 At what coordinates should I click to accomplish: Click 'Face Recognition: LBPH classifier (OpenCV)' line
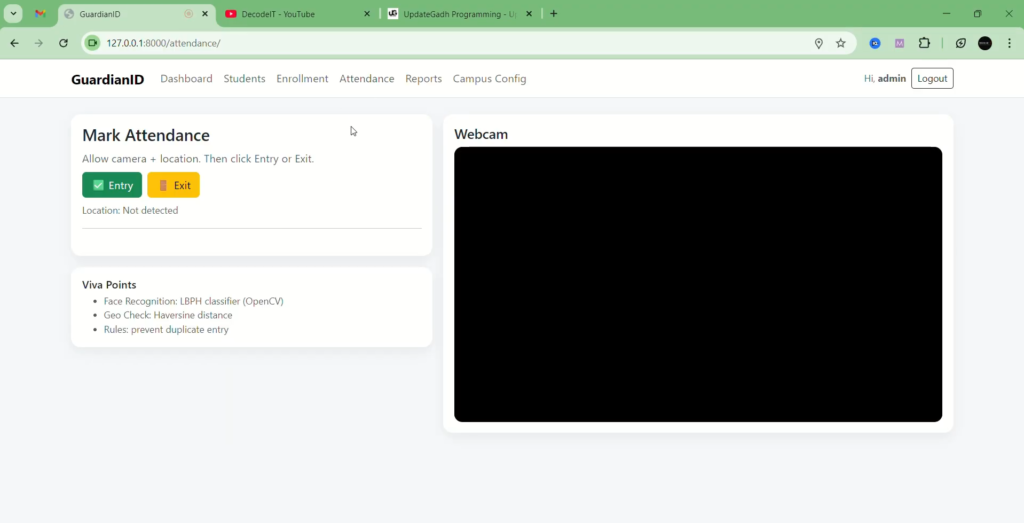[193, 301]
